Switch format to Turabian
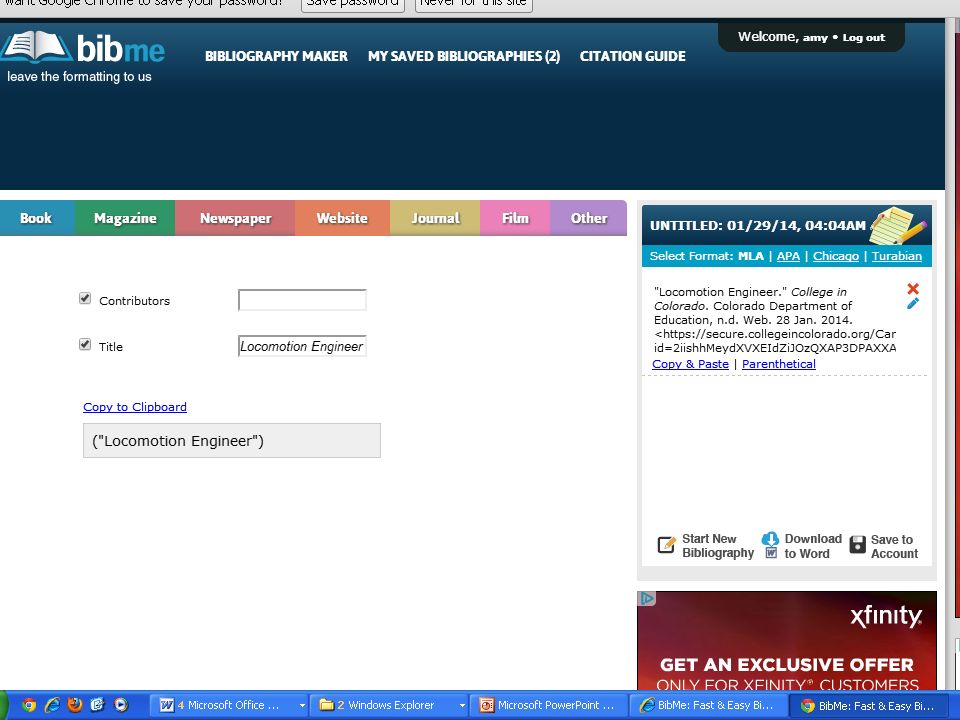 click(x=896, y=256)
